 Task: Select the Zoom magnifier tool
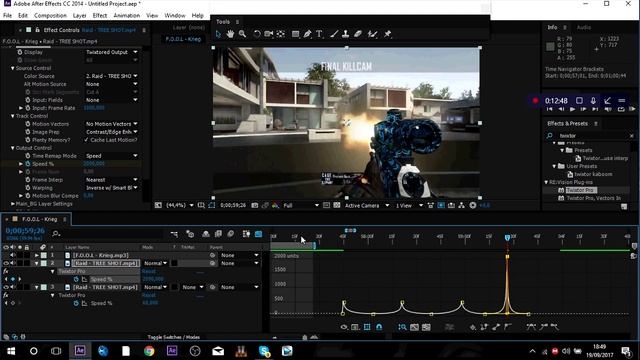(x=242, y=34)
